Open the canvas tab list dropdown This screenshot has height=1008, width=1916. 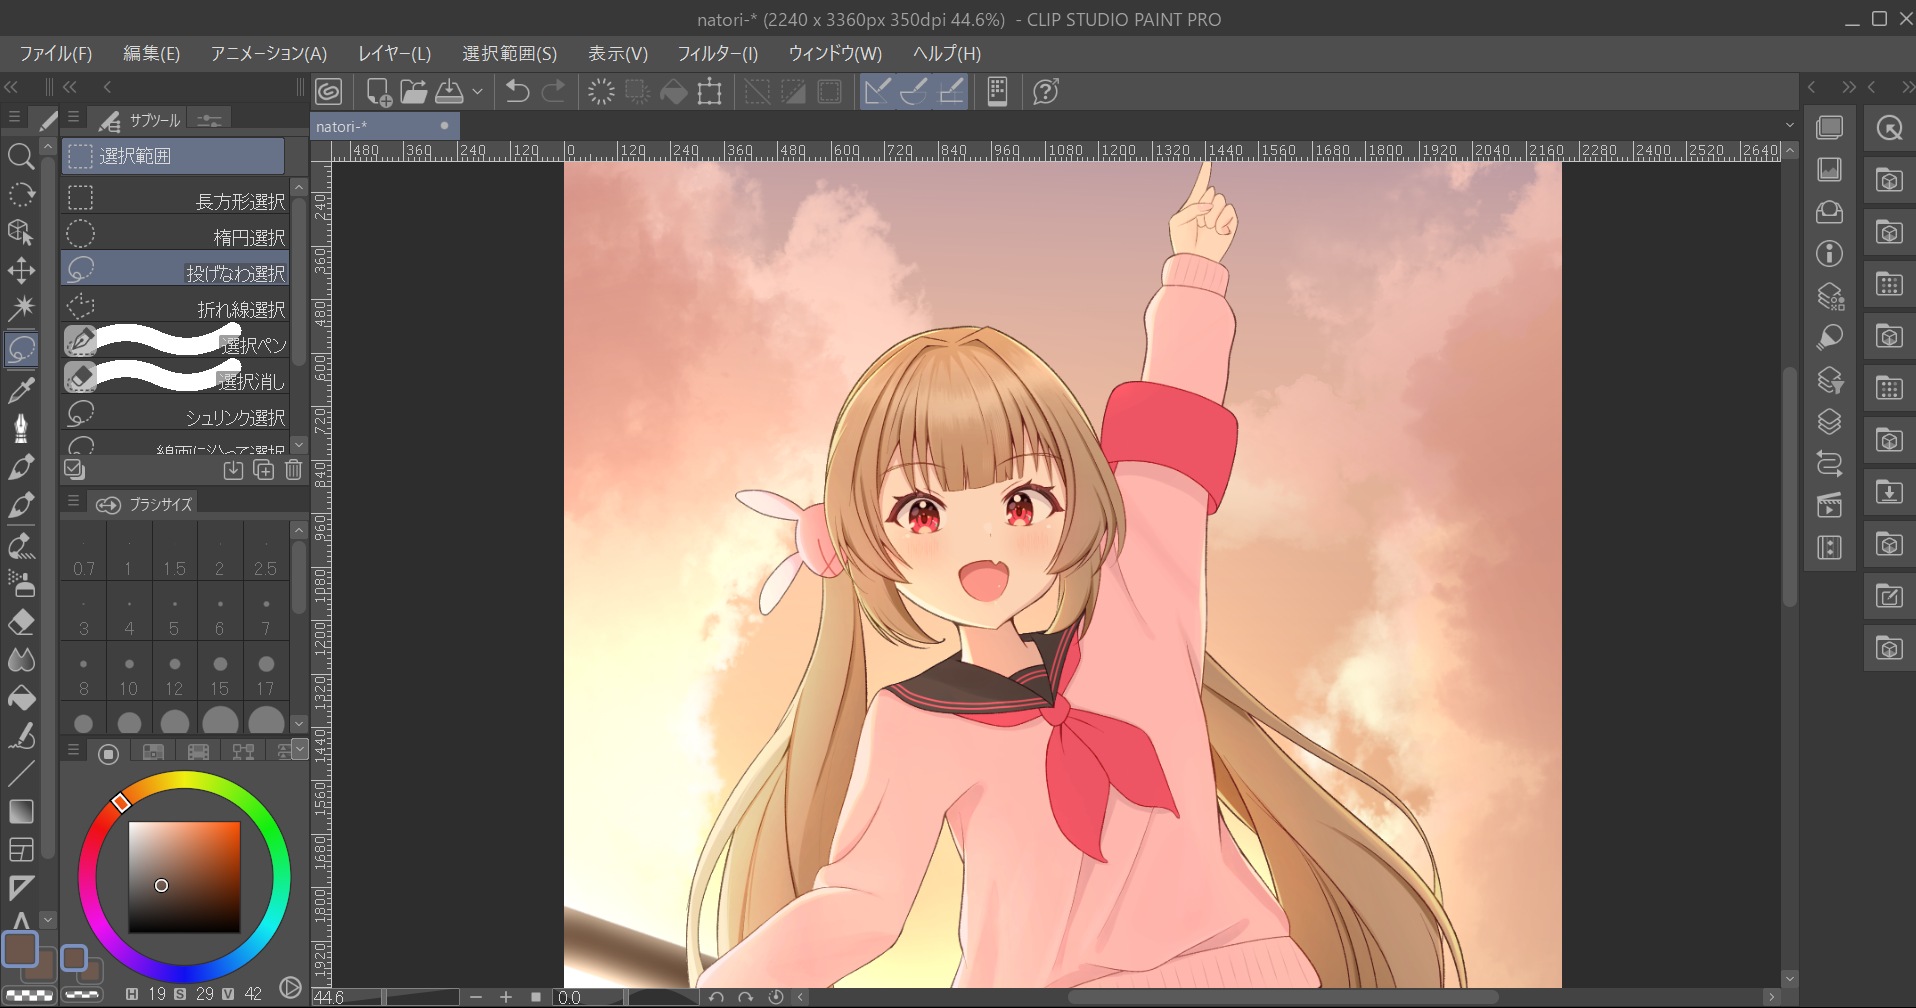click(x=1789, y=126)
